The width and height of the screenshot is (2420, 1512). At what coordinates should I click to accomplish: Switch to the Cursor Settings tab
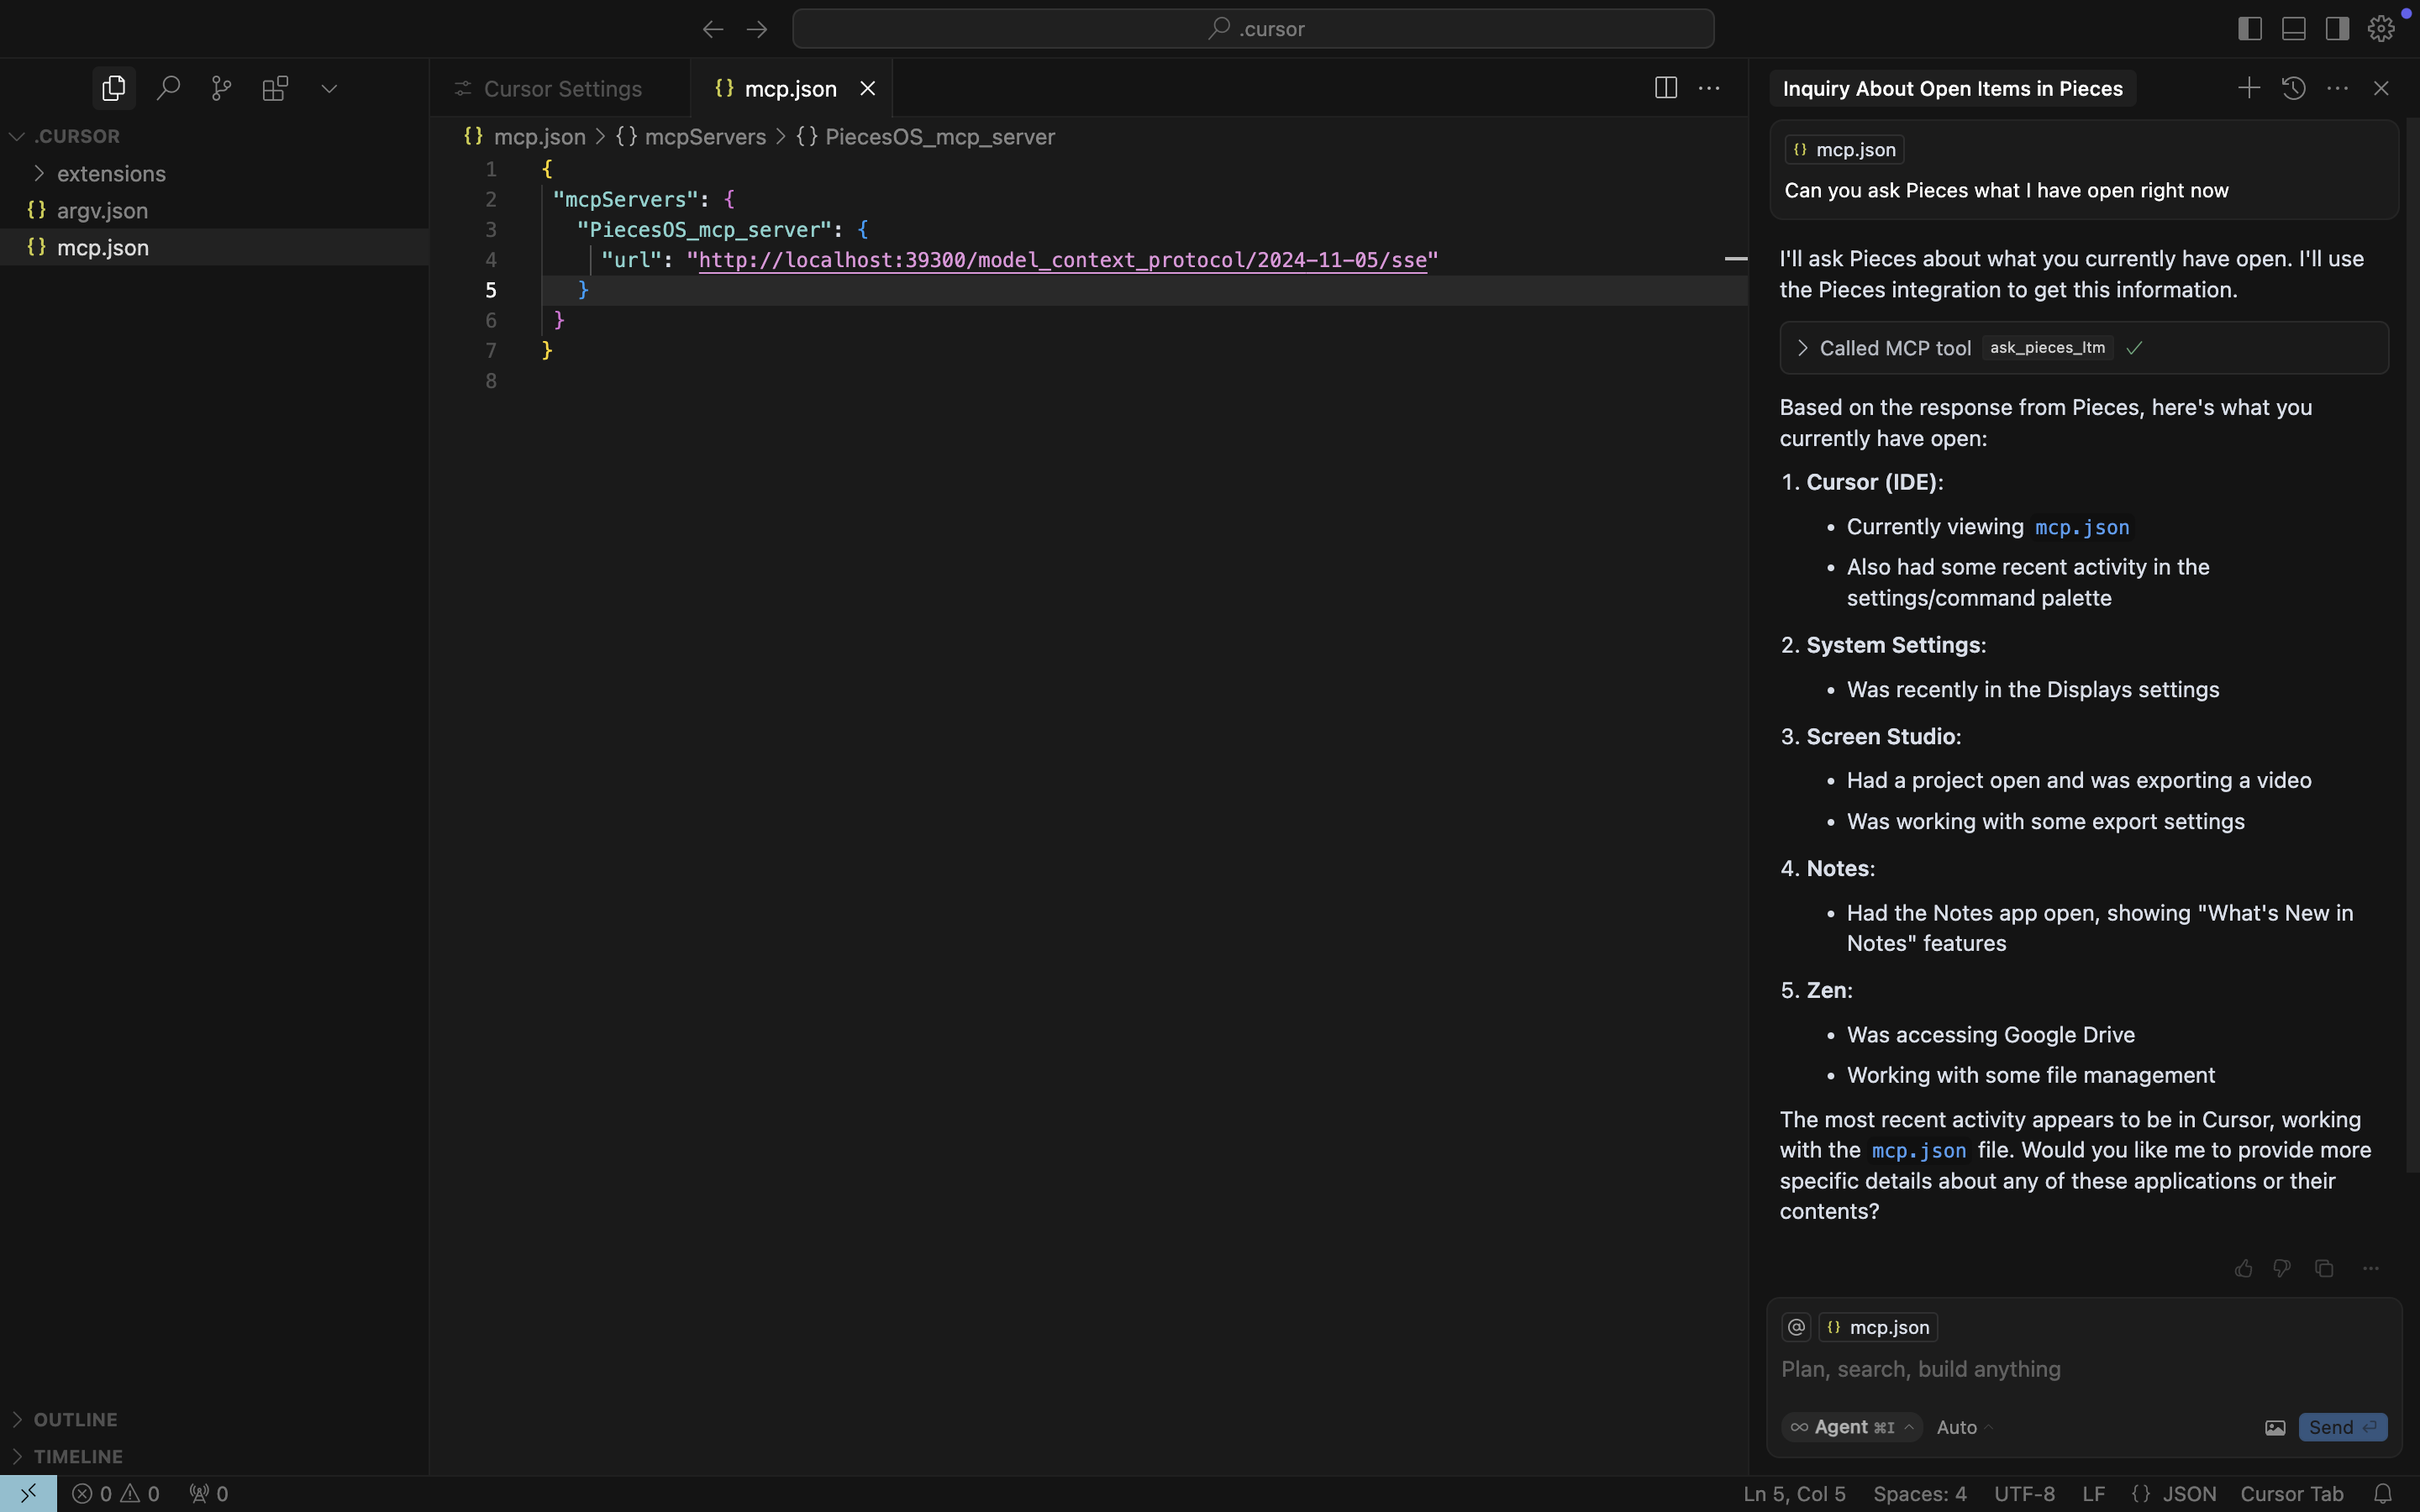pos(560,88)
